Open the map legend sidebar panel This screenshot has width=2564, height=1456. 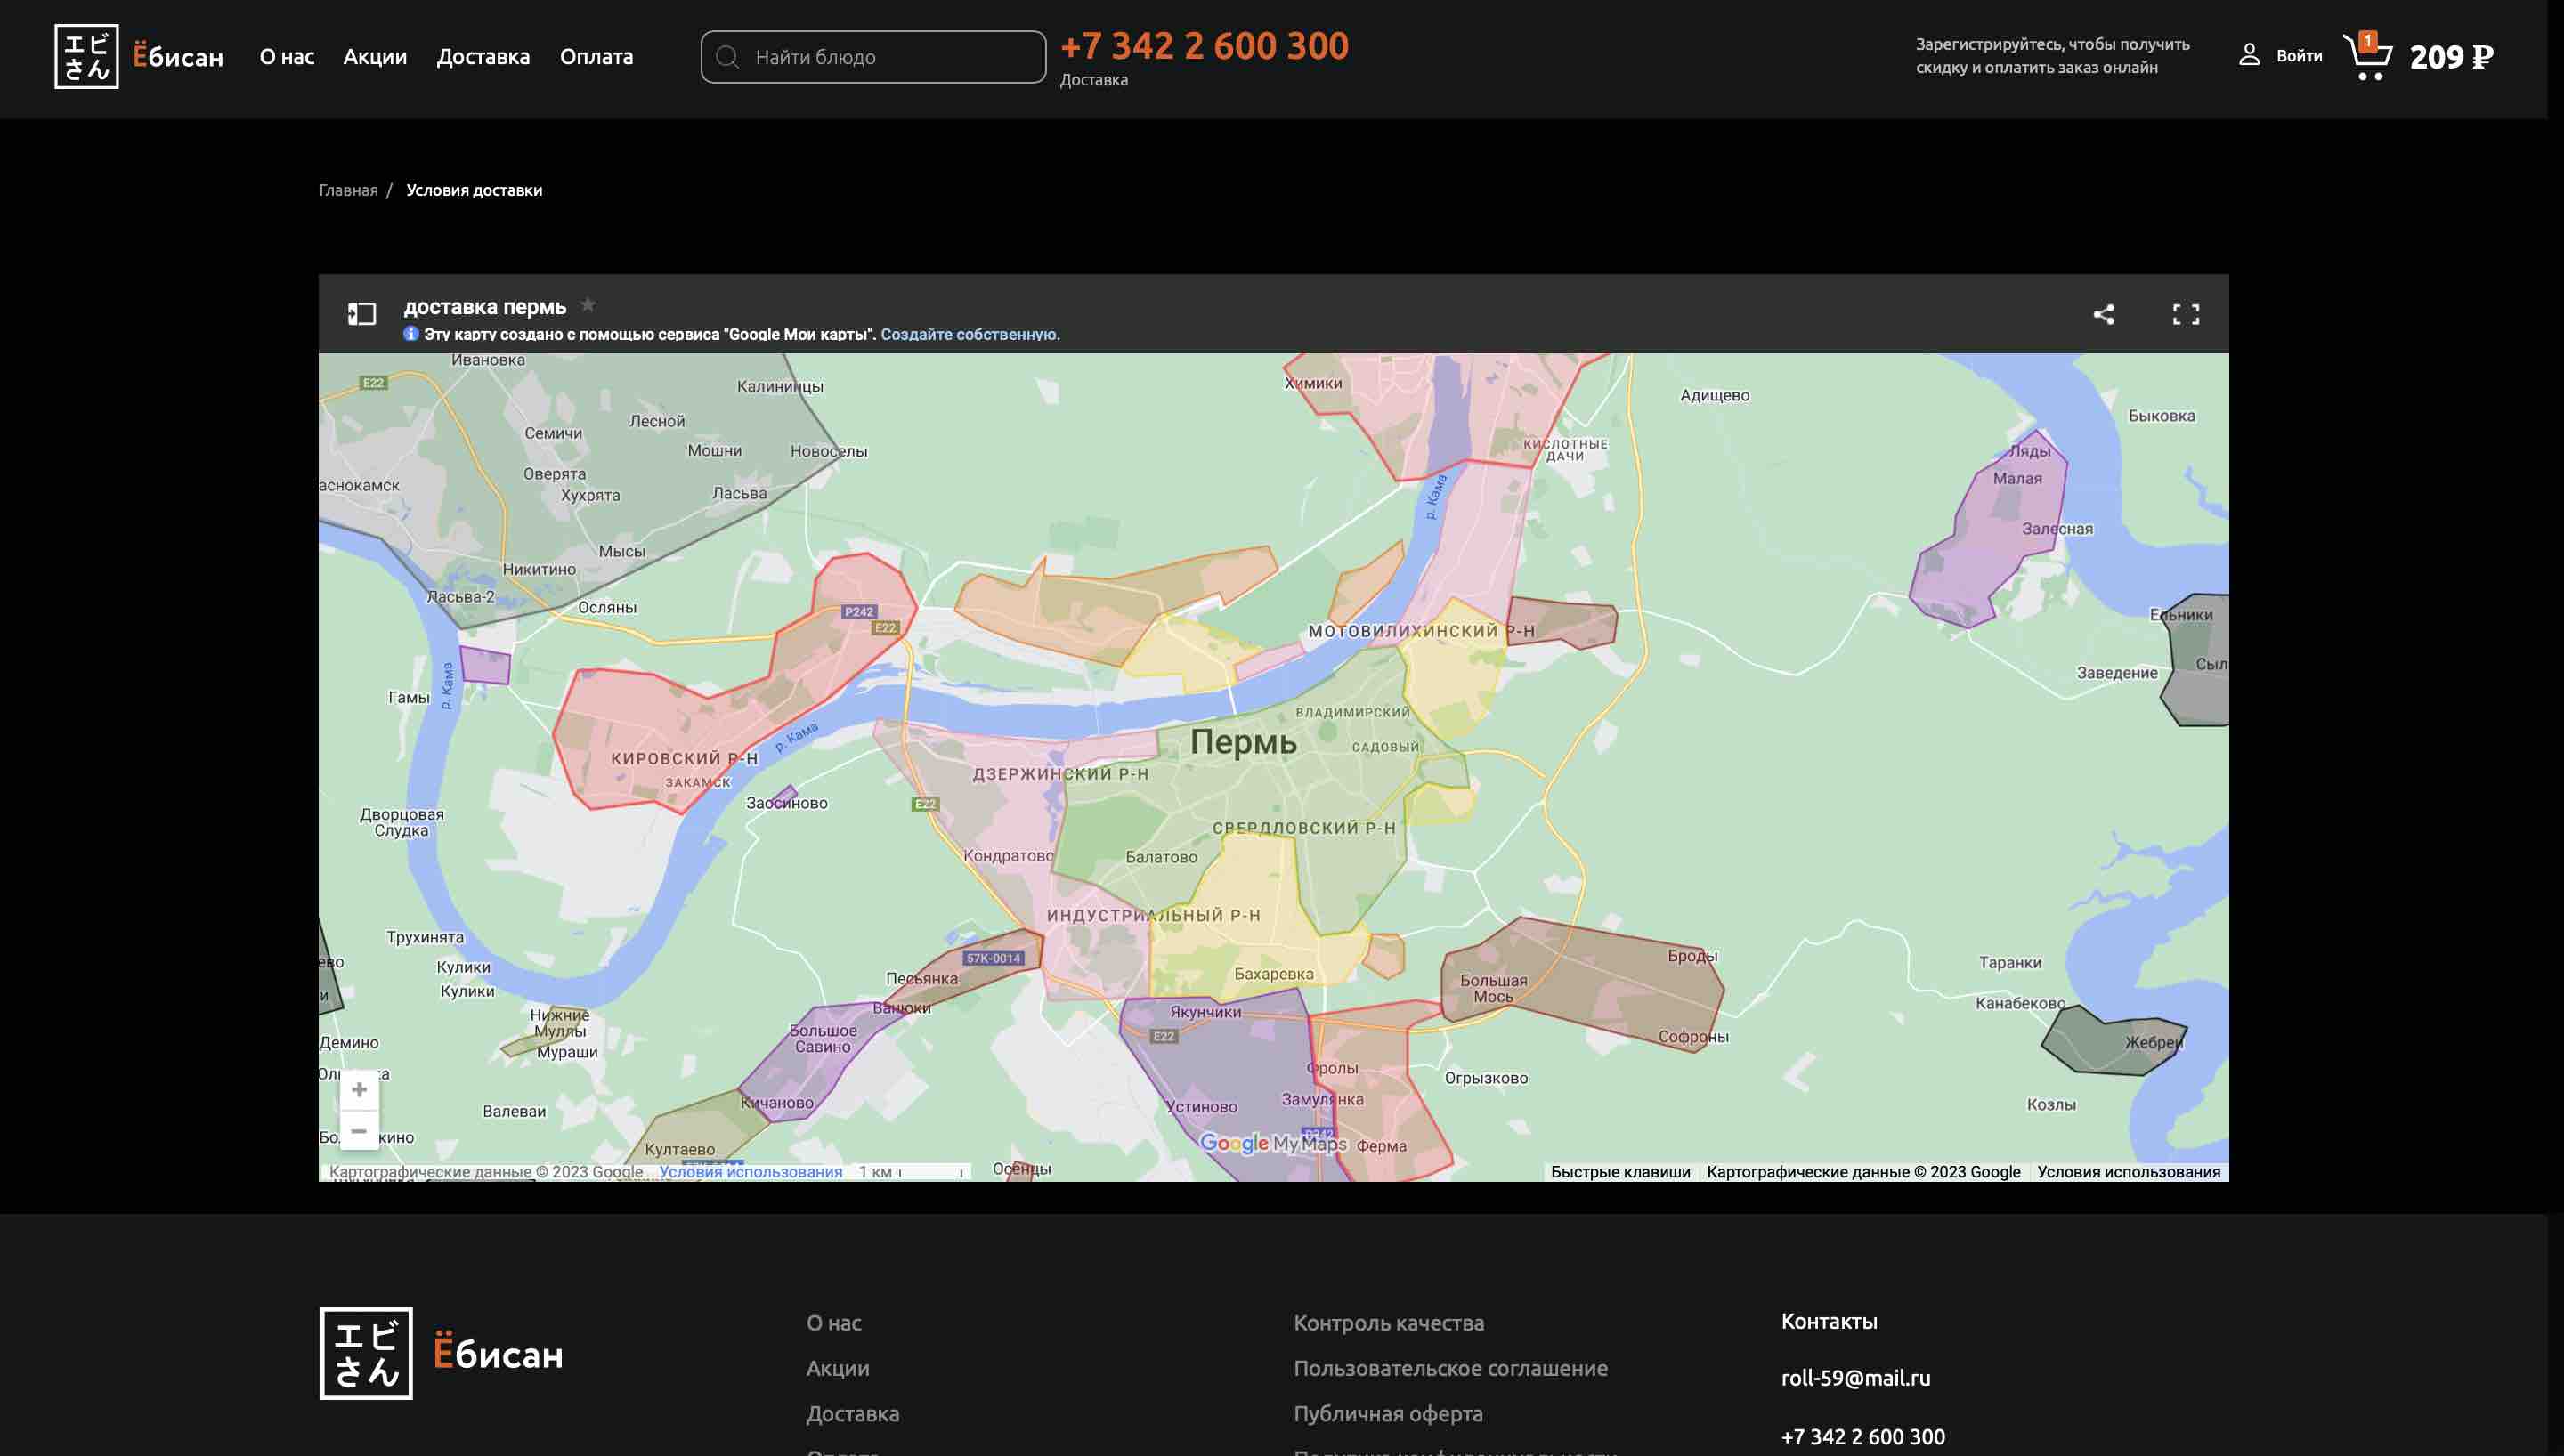click(361, 314)
